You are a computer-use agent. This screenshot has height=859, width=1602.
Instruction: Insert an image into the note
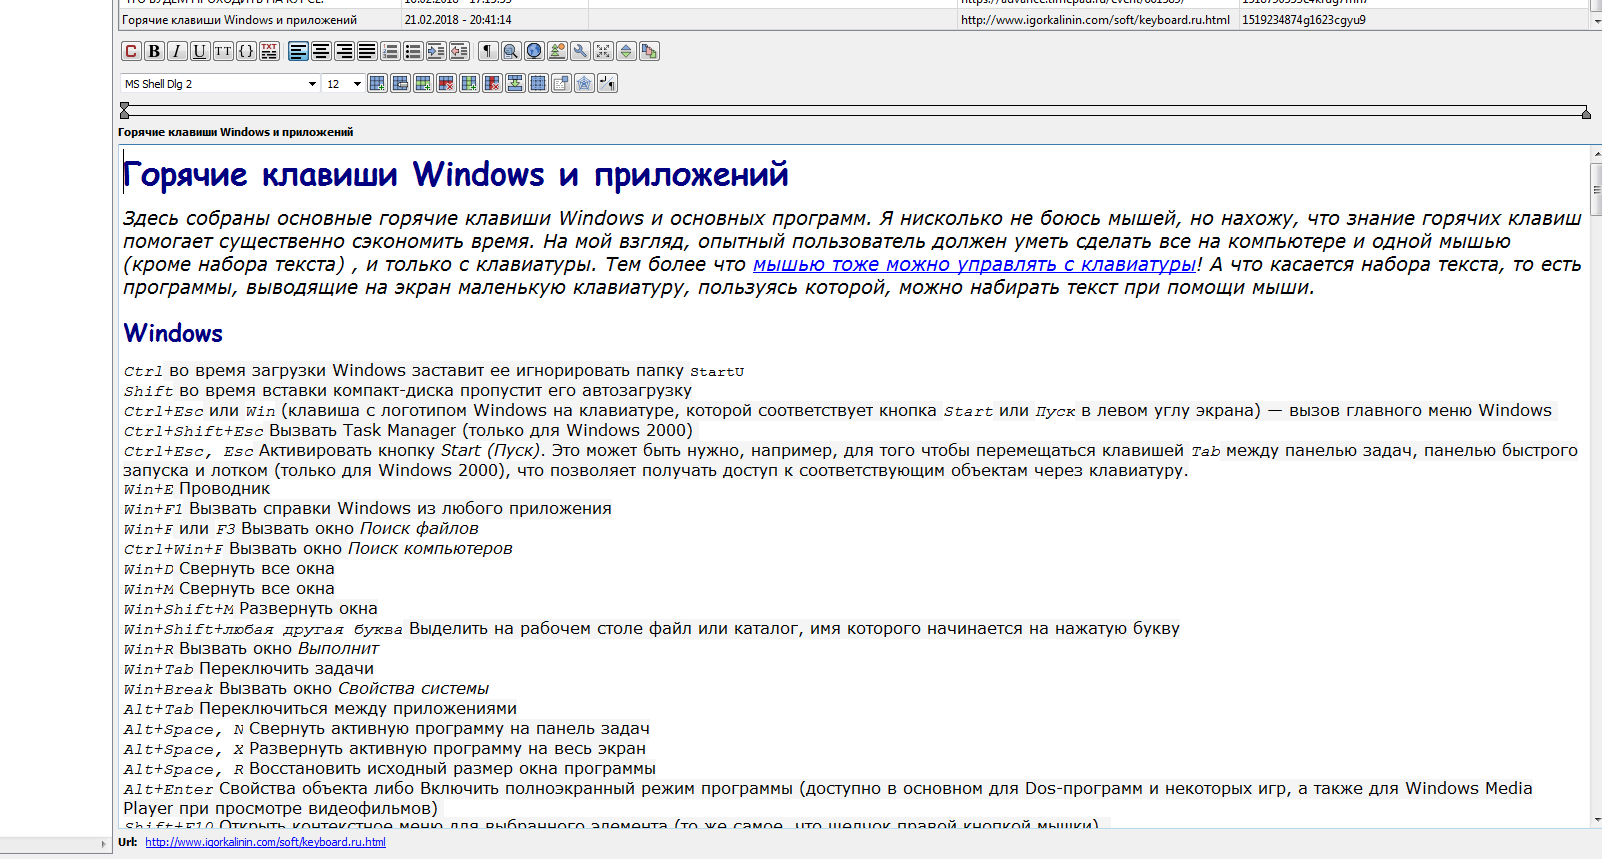tap(557, 51)
